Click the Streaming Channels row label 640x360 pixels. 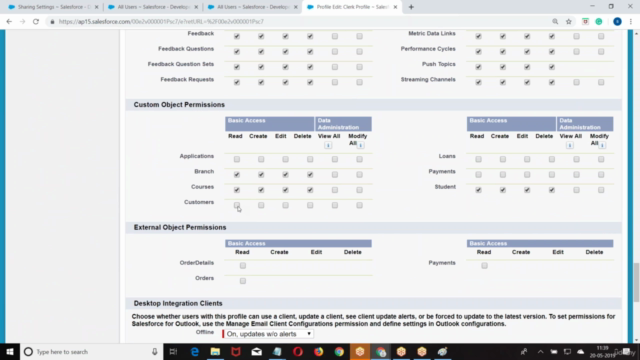[x=428, y=80]
